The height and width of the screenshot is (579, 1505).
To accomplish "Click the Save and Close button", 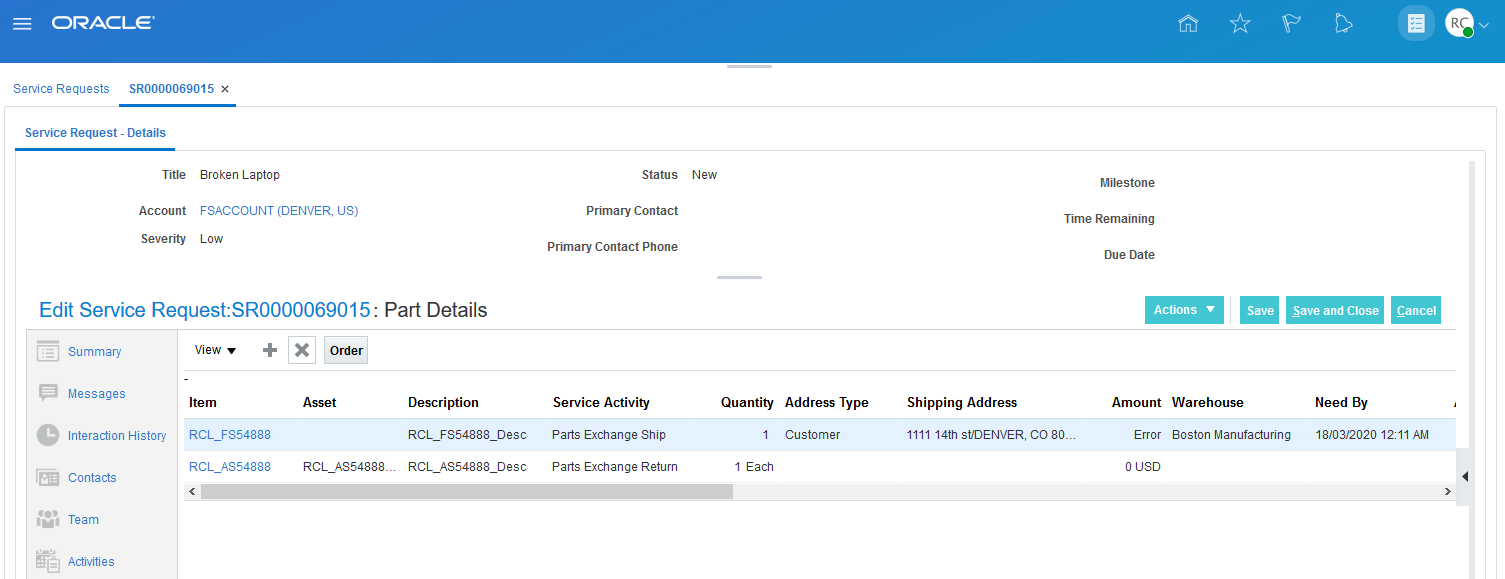I will (1334, 310).
